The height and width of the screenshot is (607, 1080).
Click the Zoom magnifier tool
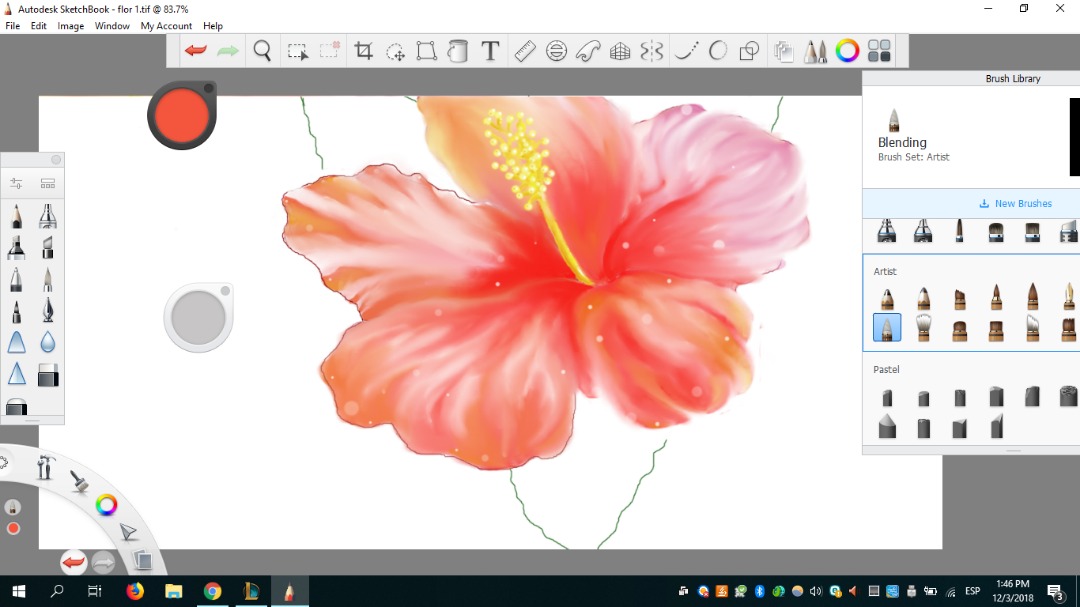[x=262, y=51]
